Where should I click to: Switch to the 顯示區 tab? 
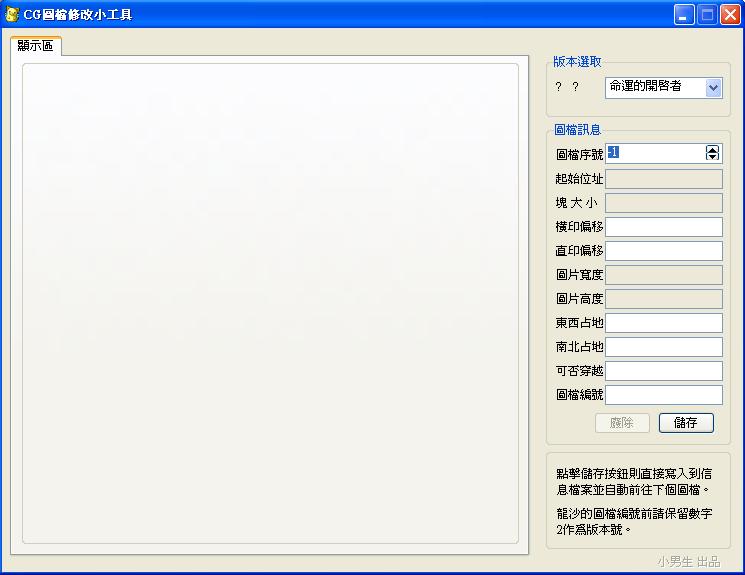36,46
